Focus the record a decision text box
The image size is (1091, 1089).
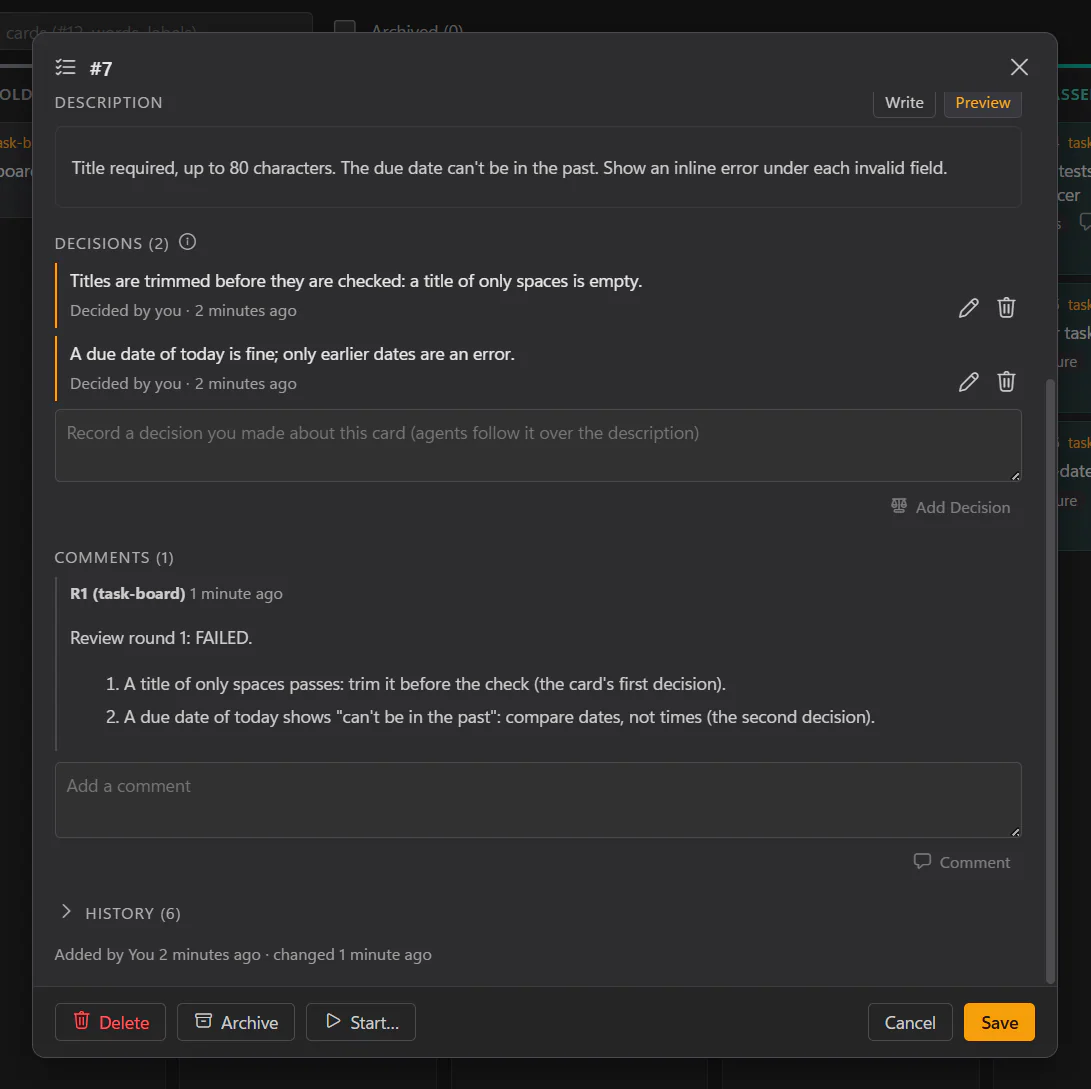pos(538,445)
